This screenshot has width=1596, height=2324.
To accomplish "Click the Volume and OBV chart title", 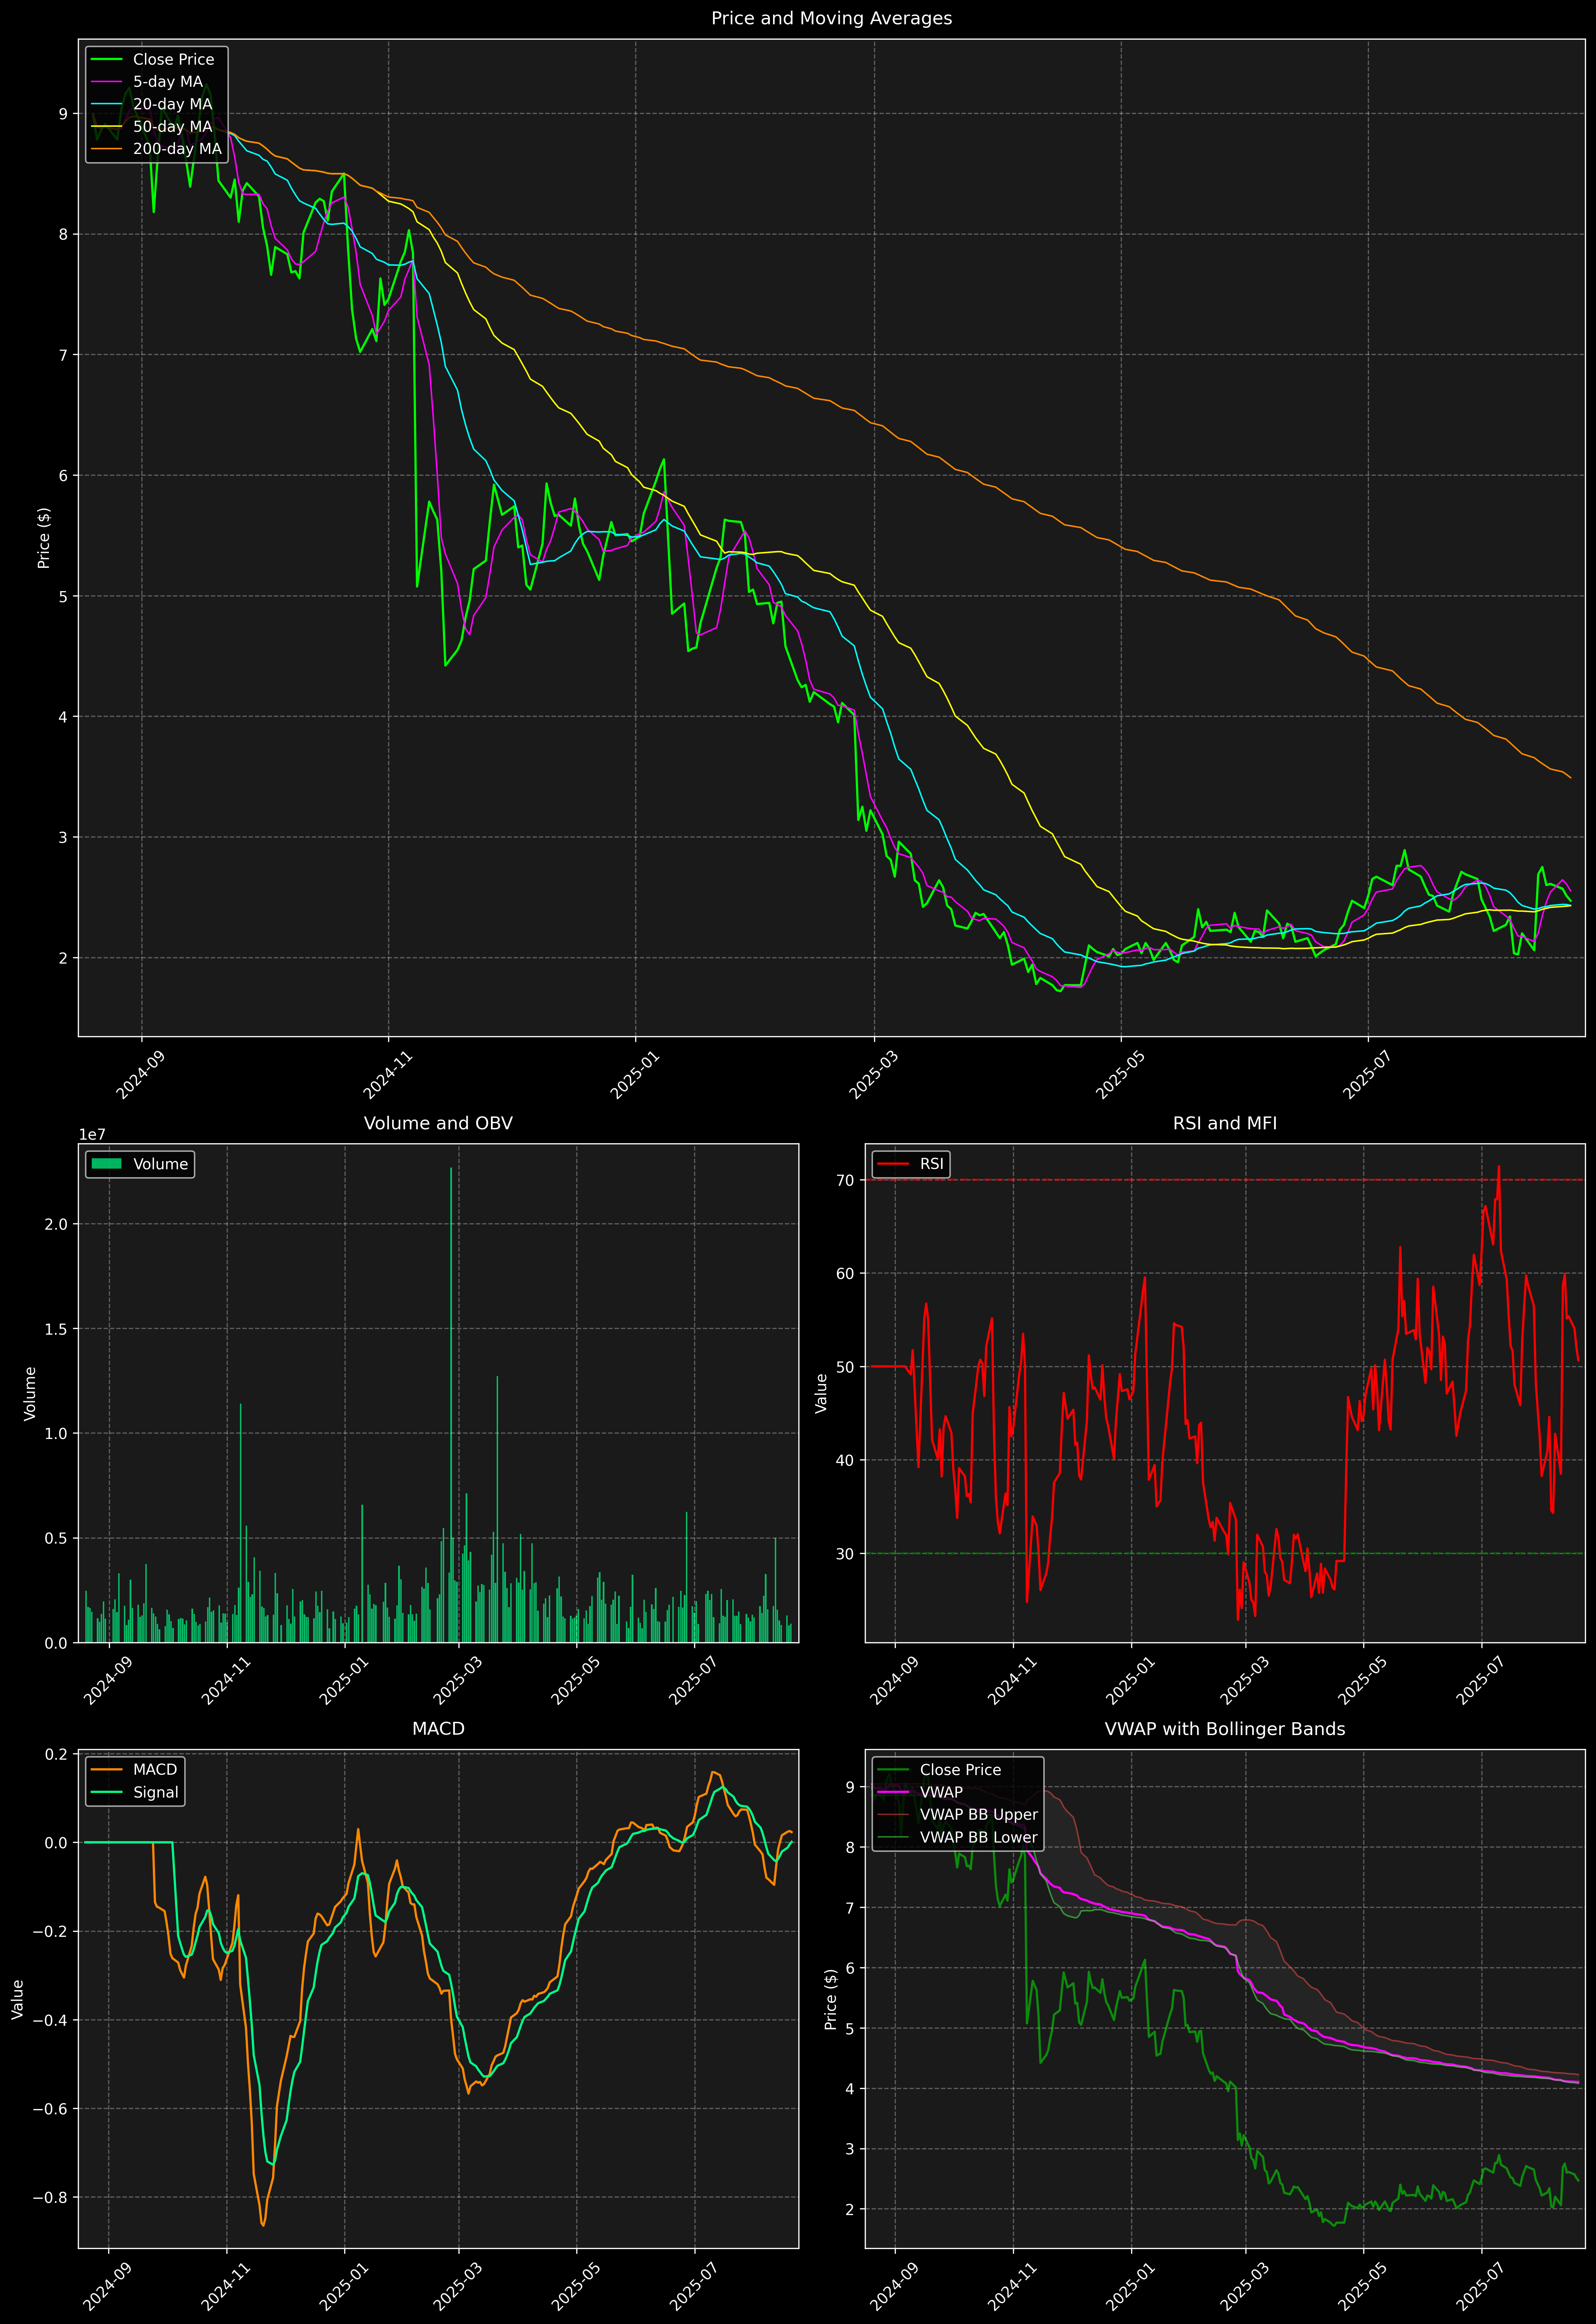I will tap(438, 1123).
